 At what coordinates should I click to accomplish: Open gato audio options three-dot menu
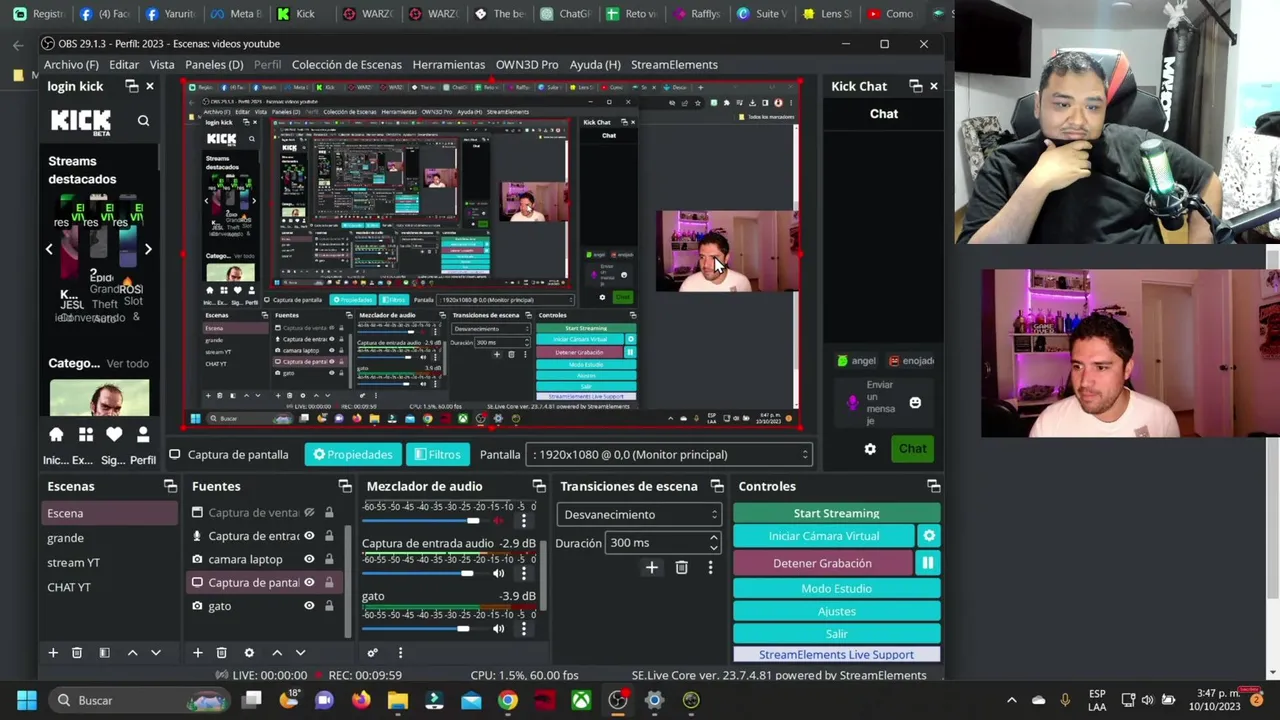523,629
